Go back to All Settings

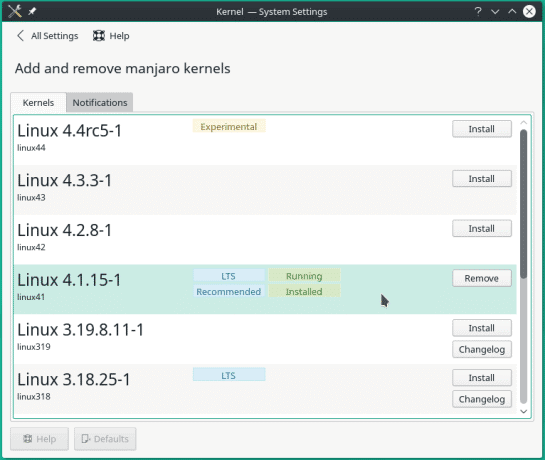point(47,36)
